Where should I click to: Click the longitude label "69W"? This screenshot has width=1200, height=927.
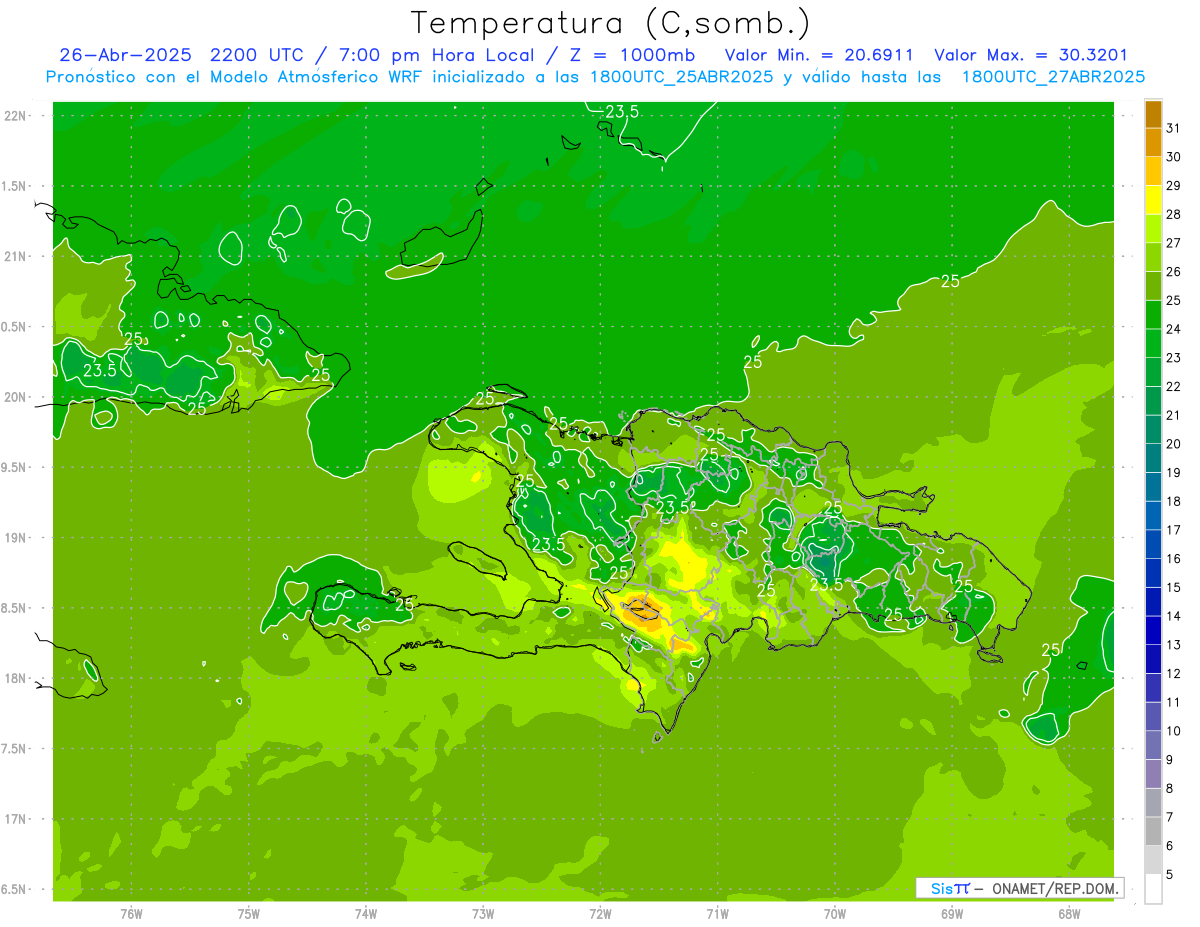[x=952, y=913]
